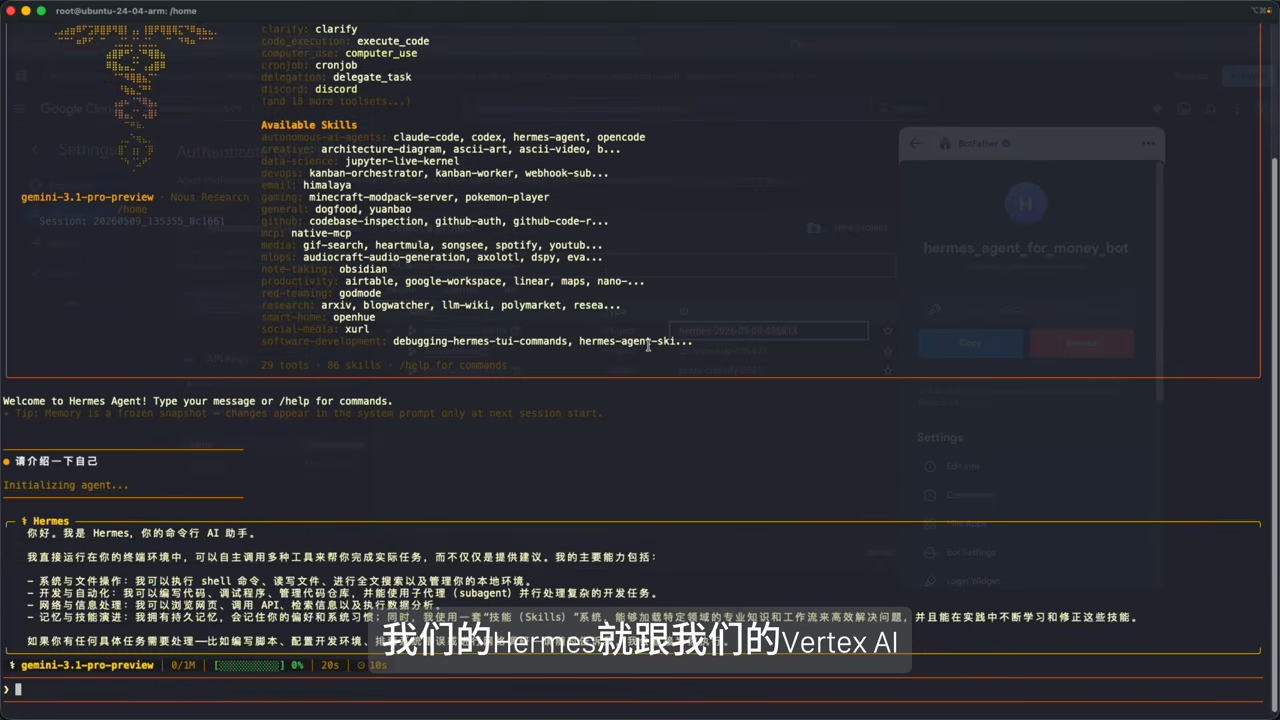Click the 'data-science: jupyter-live-kernel' row
This screenshot has height=720, width=1280.
(360, 161)
